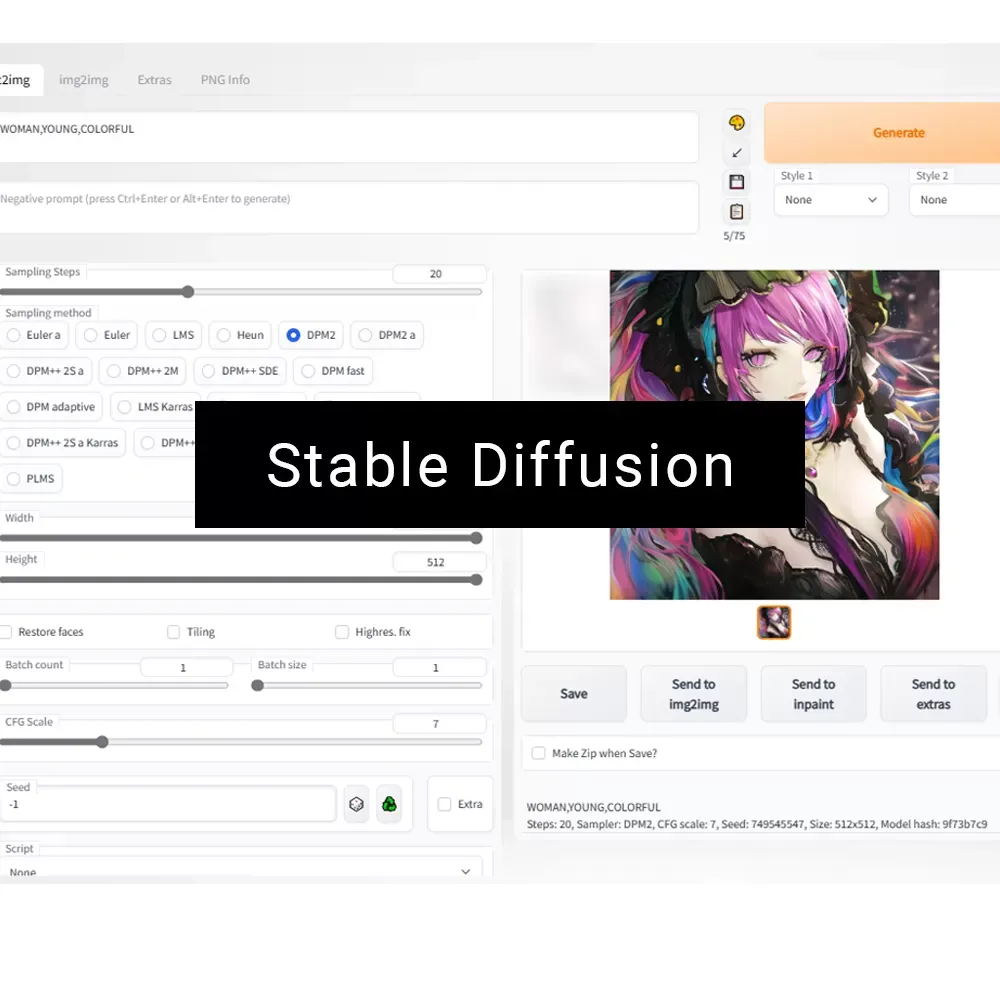
Task: Reuse last seed via the green recycle icon
Action: click(x=391, y=803)
